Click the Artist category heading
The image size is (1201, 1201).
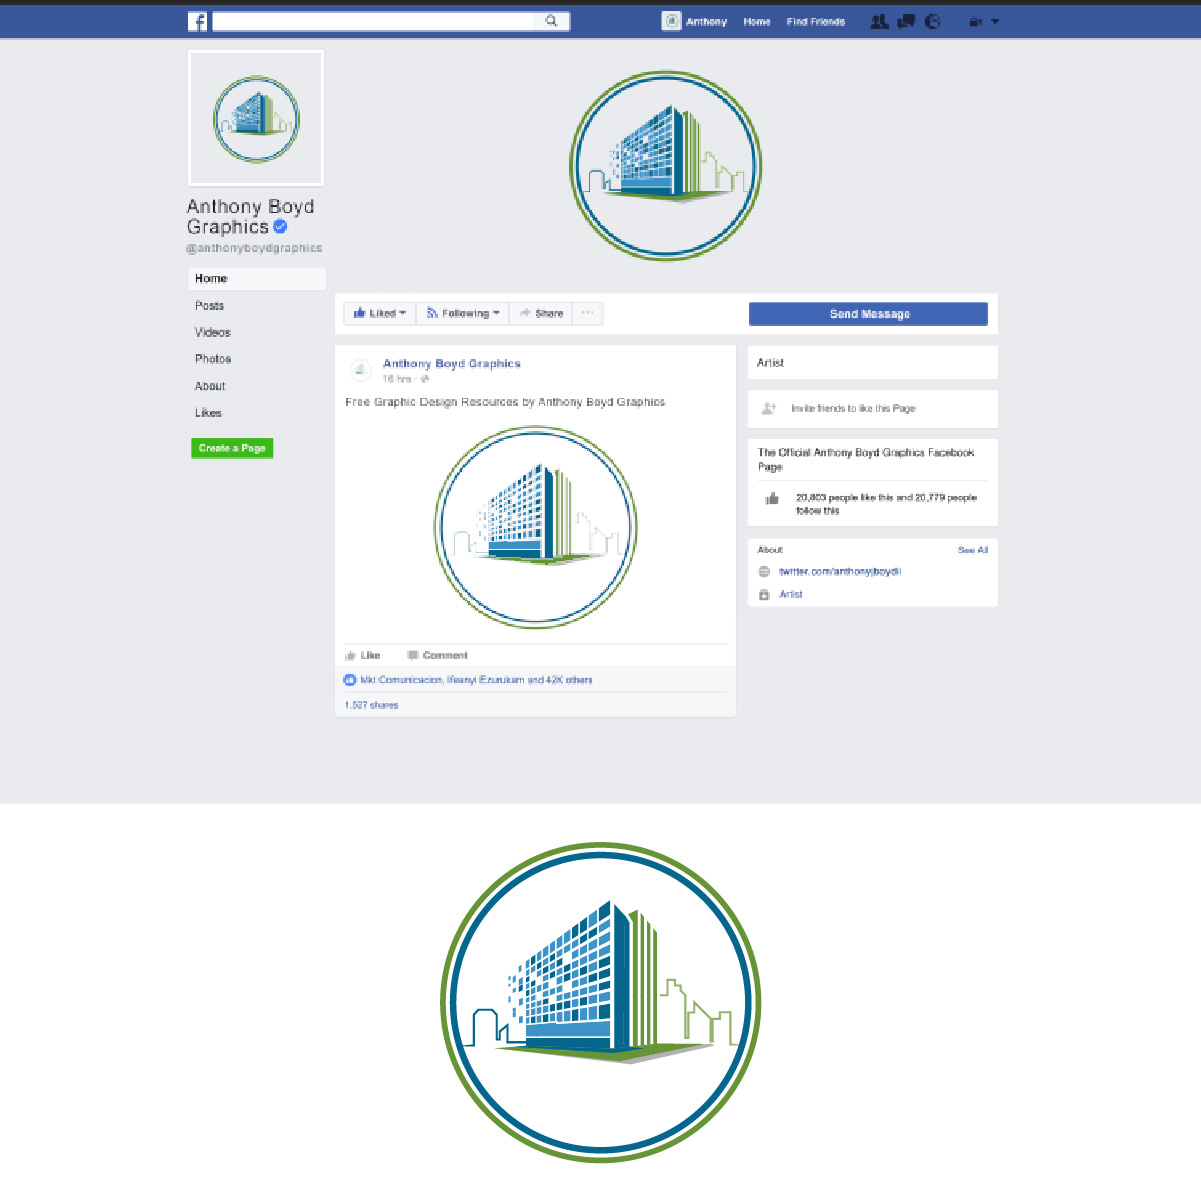pos(771,363)
